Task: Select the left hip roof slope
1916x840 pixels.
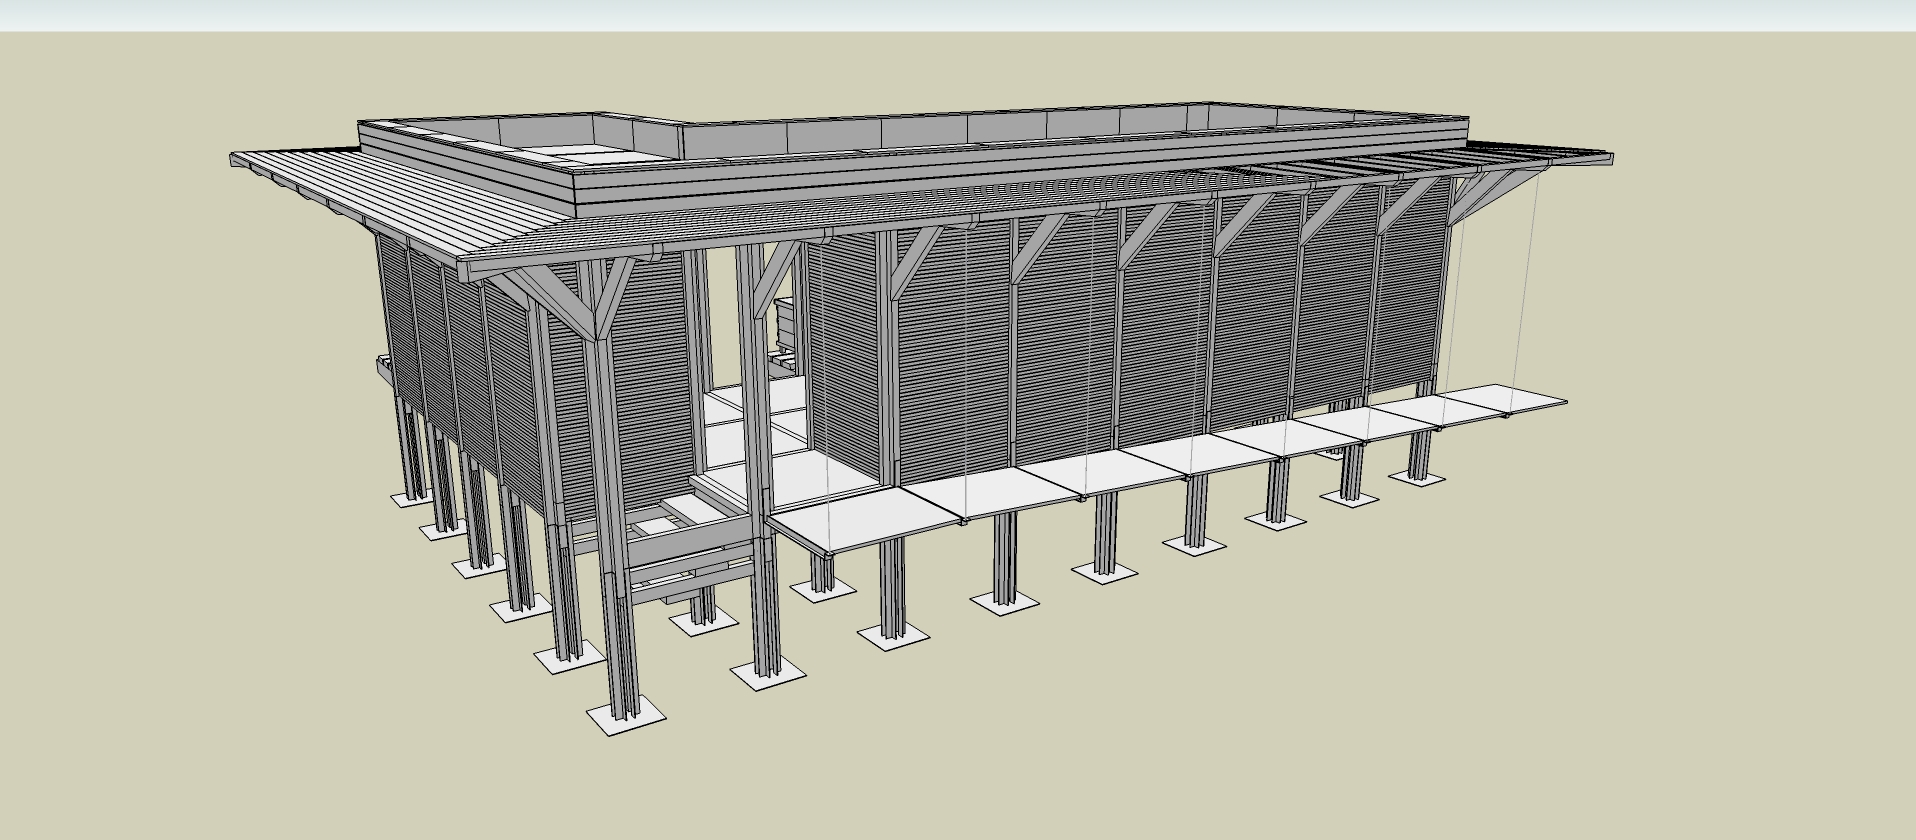Action: 400,200
